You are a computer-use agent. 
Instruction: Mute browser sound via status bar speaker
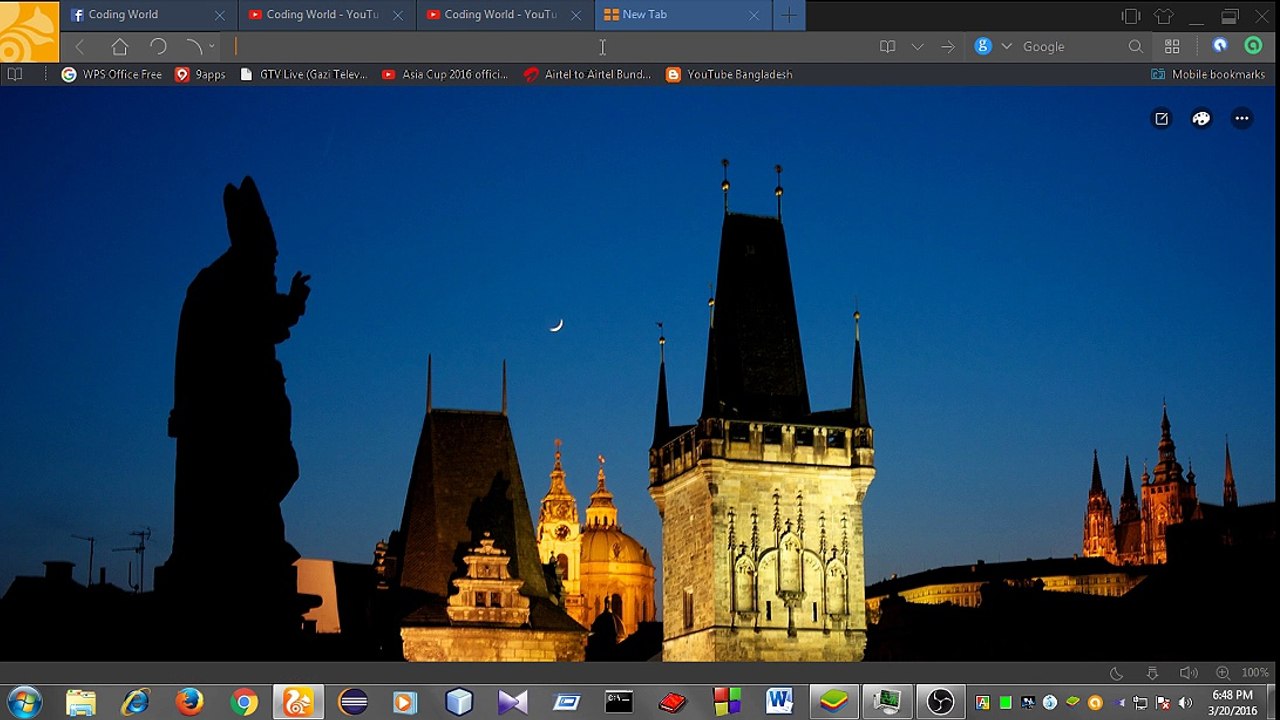[x=1187, y=673]
